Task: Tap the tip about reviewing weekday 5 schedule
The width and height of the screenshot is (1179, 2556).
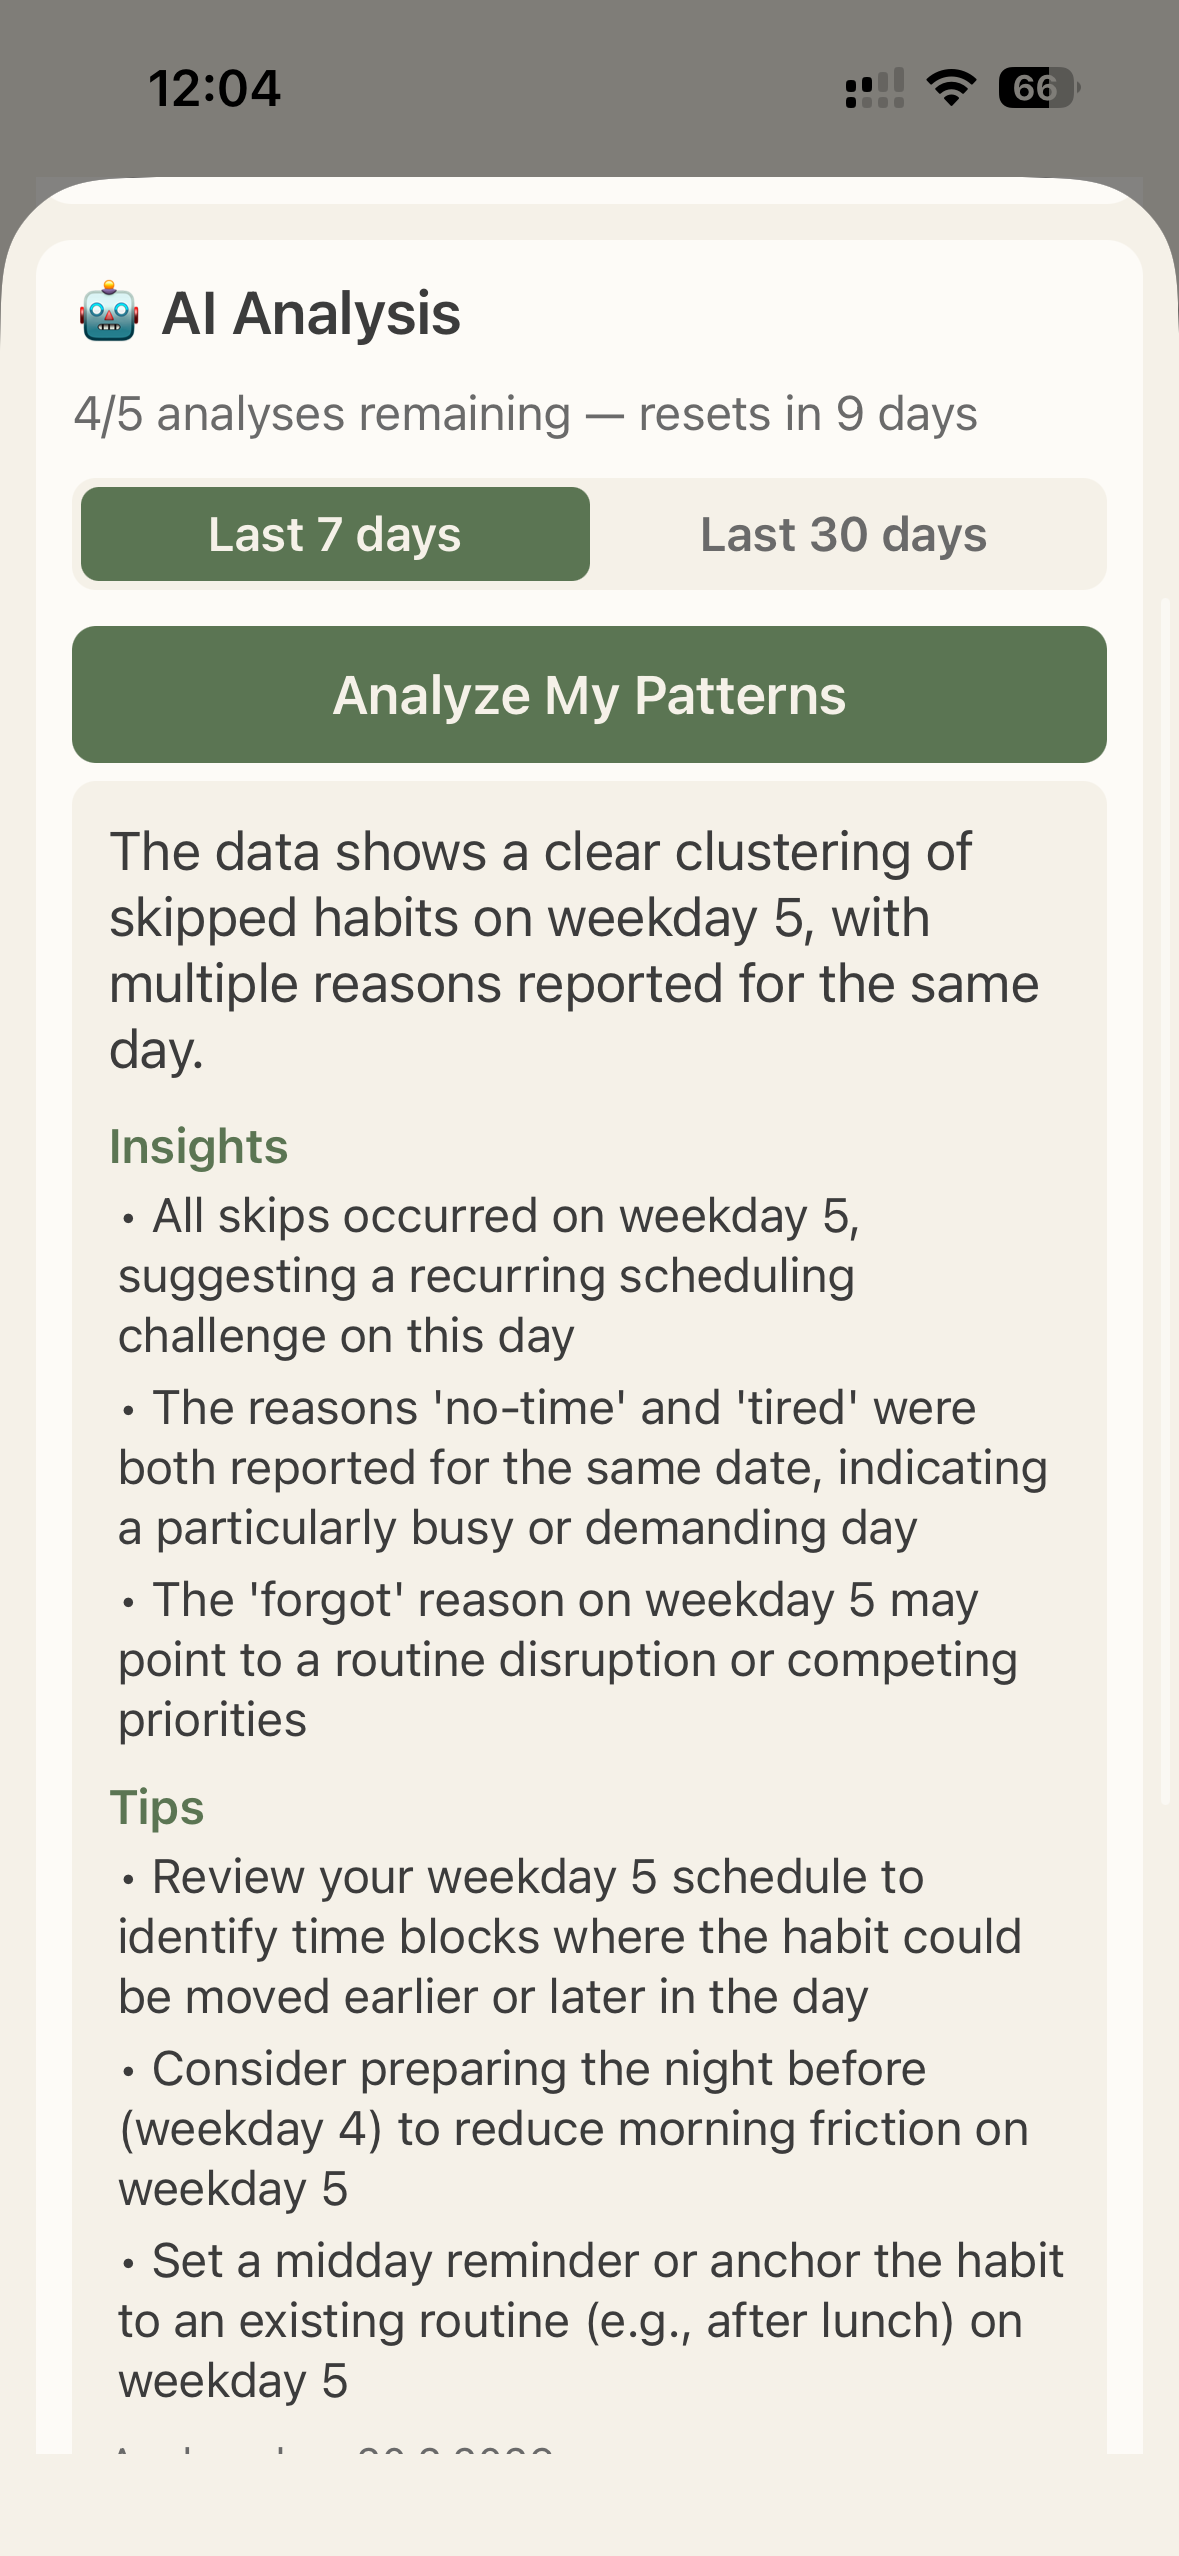Action: [x=570, y=1936]
